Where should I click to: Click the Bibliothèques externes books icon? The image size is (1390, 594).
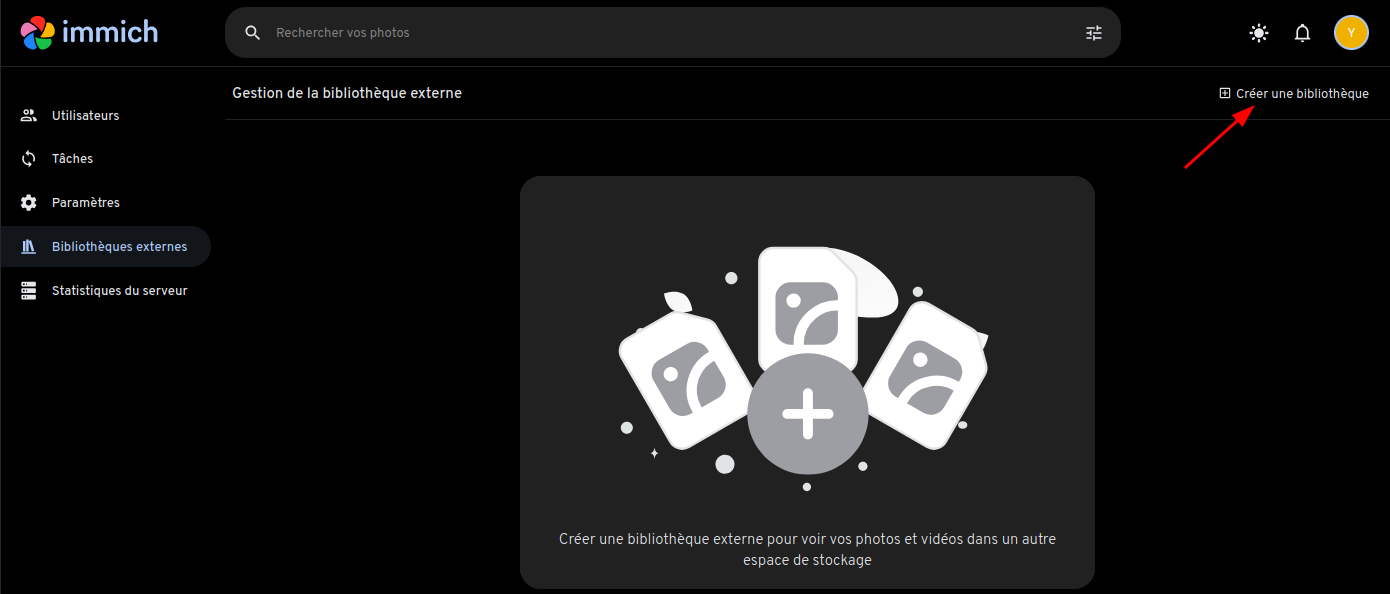pos(29,247)
